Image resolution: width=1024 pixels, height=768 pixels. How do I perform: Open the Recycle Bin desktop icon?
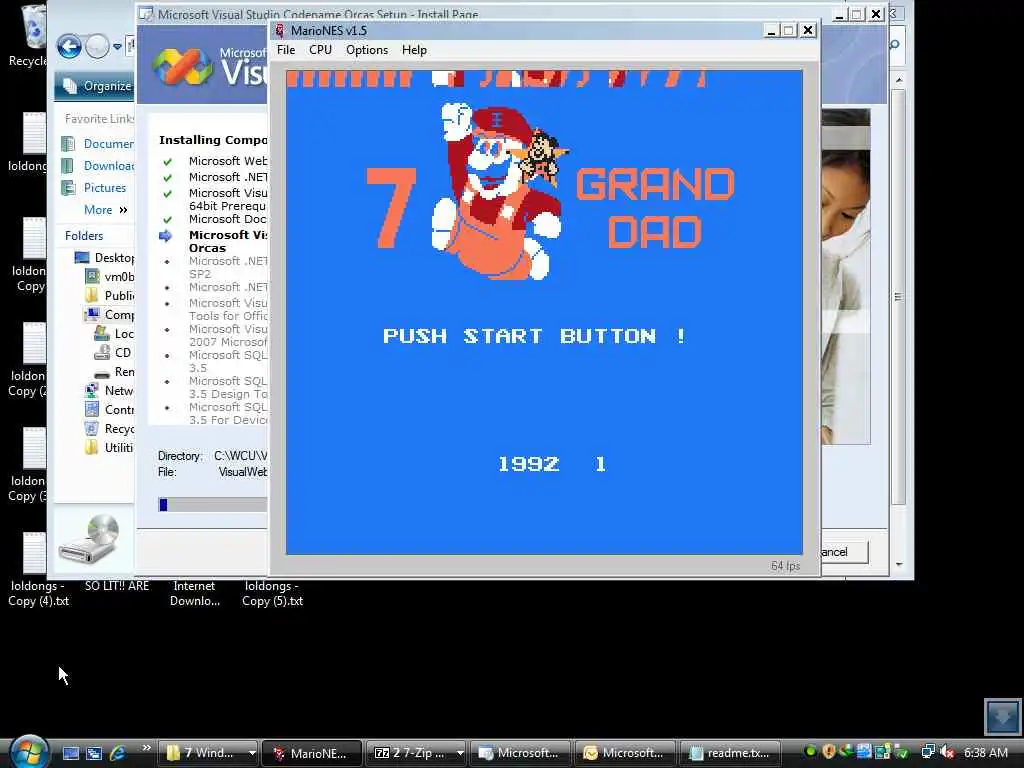coord(27,35)
